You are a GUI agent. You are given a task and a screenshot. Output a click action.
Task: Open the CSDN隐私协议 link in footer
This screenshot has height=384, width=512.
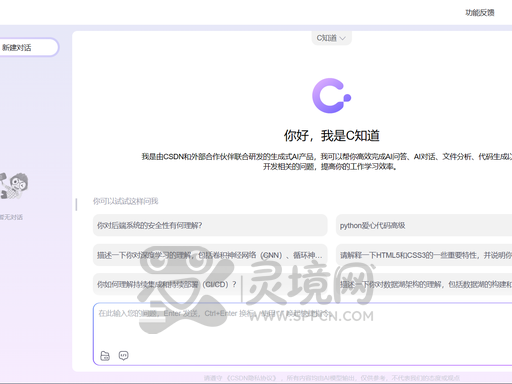click(x=251, y=378)
